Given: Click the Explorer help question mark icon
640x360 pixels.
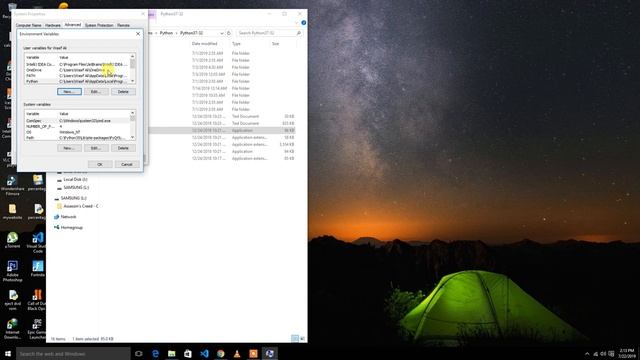Looking at the screenshot, I should click(x=303, y=23).
